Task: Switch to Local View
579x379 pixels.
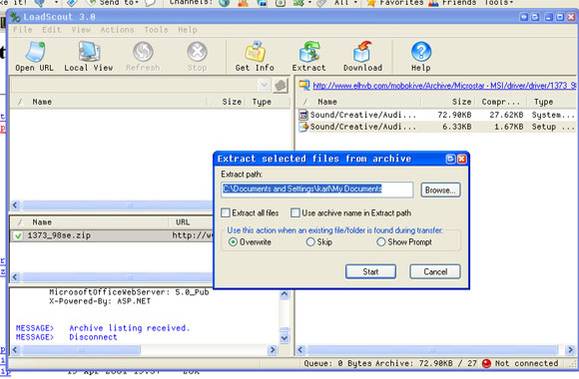Action: click(x=89, y=56)
